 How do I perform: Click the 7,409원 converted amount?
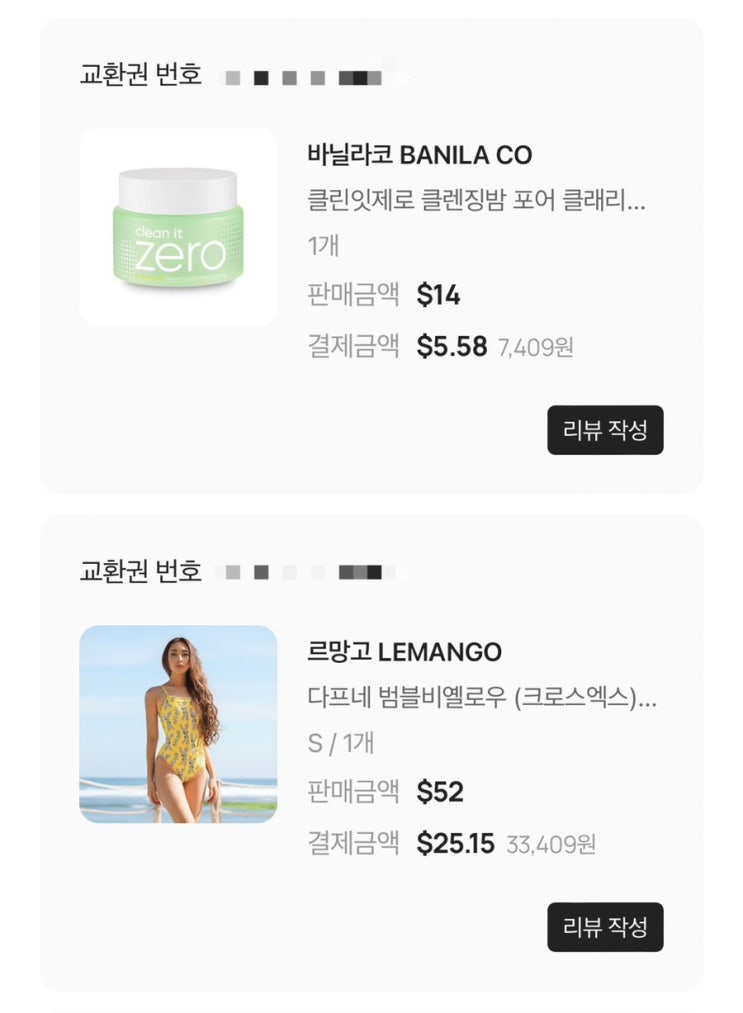tap(535, 348)
